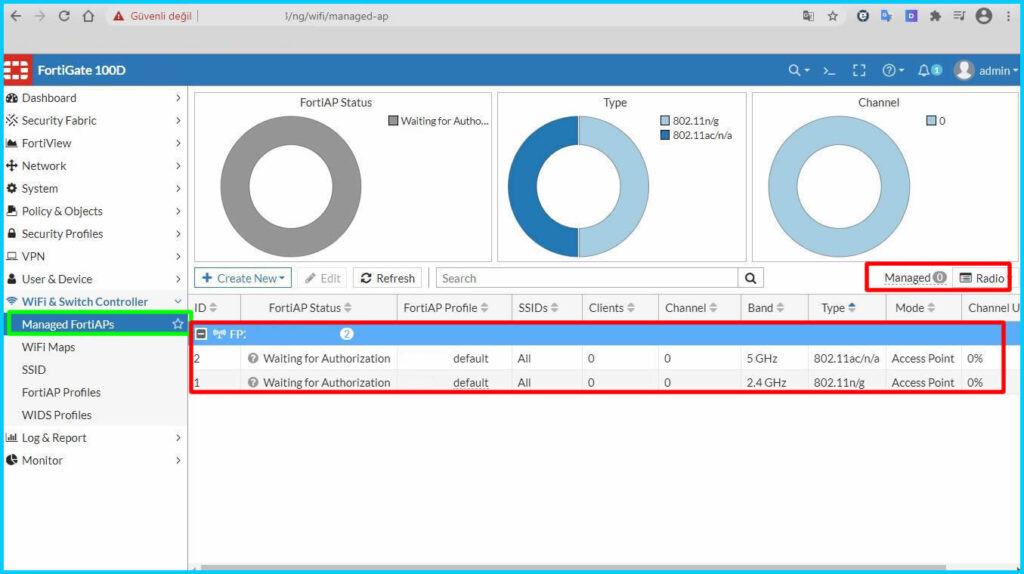Expand Log & Report menu
The height and width of the screenshot is (574, 1024).
[93, 438]
